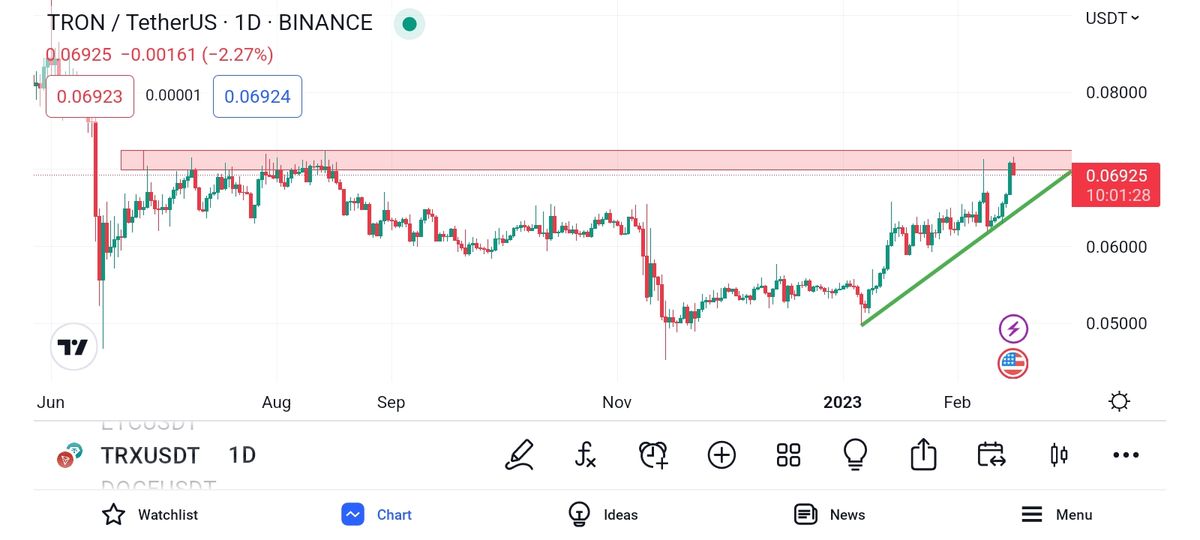Open the USDT currency dropdown
The image size is (1200, 540).
(x=1112, y=18)
